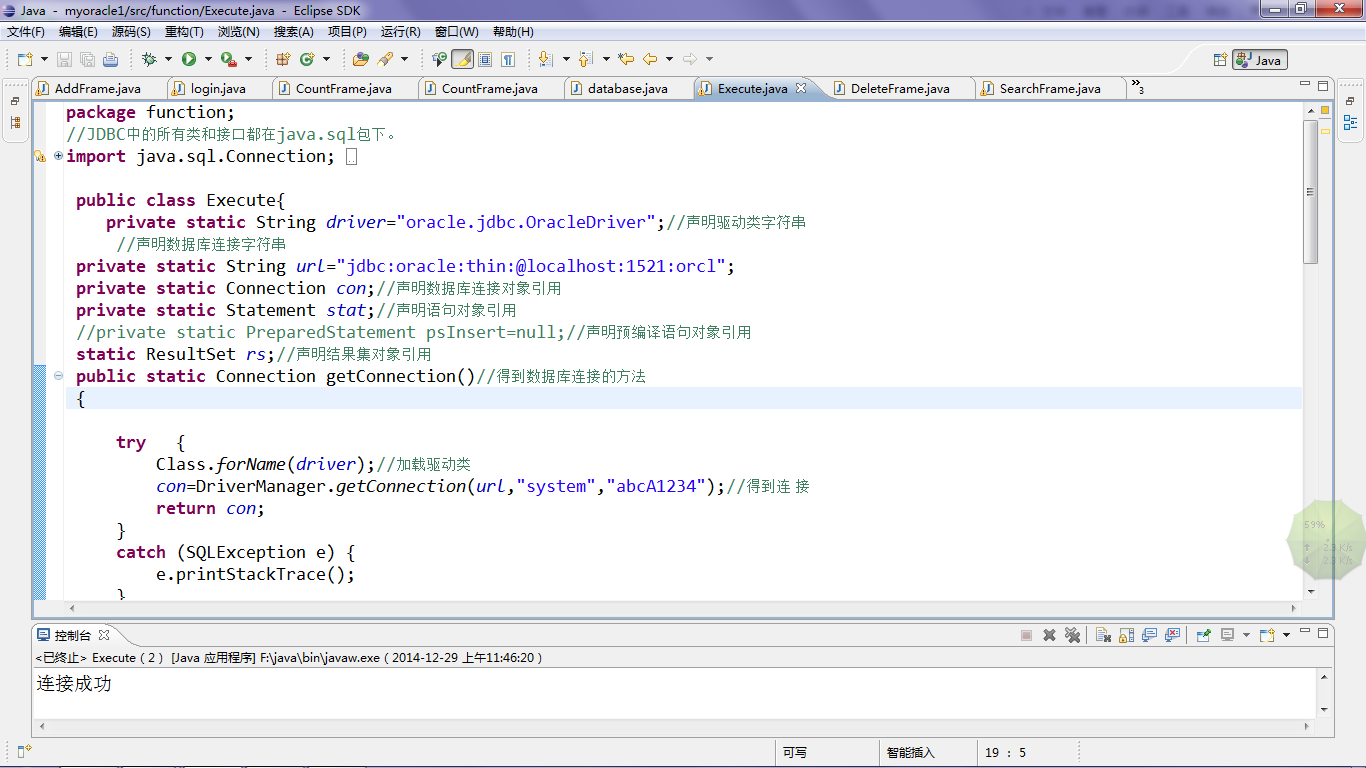Image resolution: width=1366 pixels, height=768 pixels.
Task: Click the New Java Class icon
Action: click(307, 59)
